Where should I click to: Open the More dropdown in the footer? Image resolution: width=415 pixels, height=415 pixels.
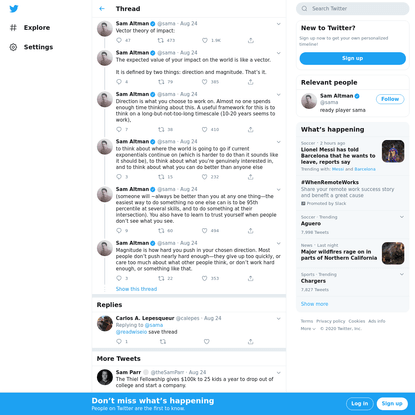308,328
